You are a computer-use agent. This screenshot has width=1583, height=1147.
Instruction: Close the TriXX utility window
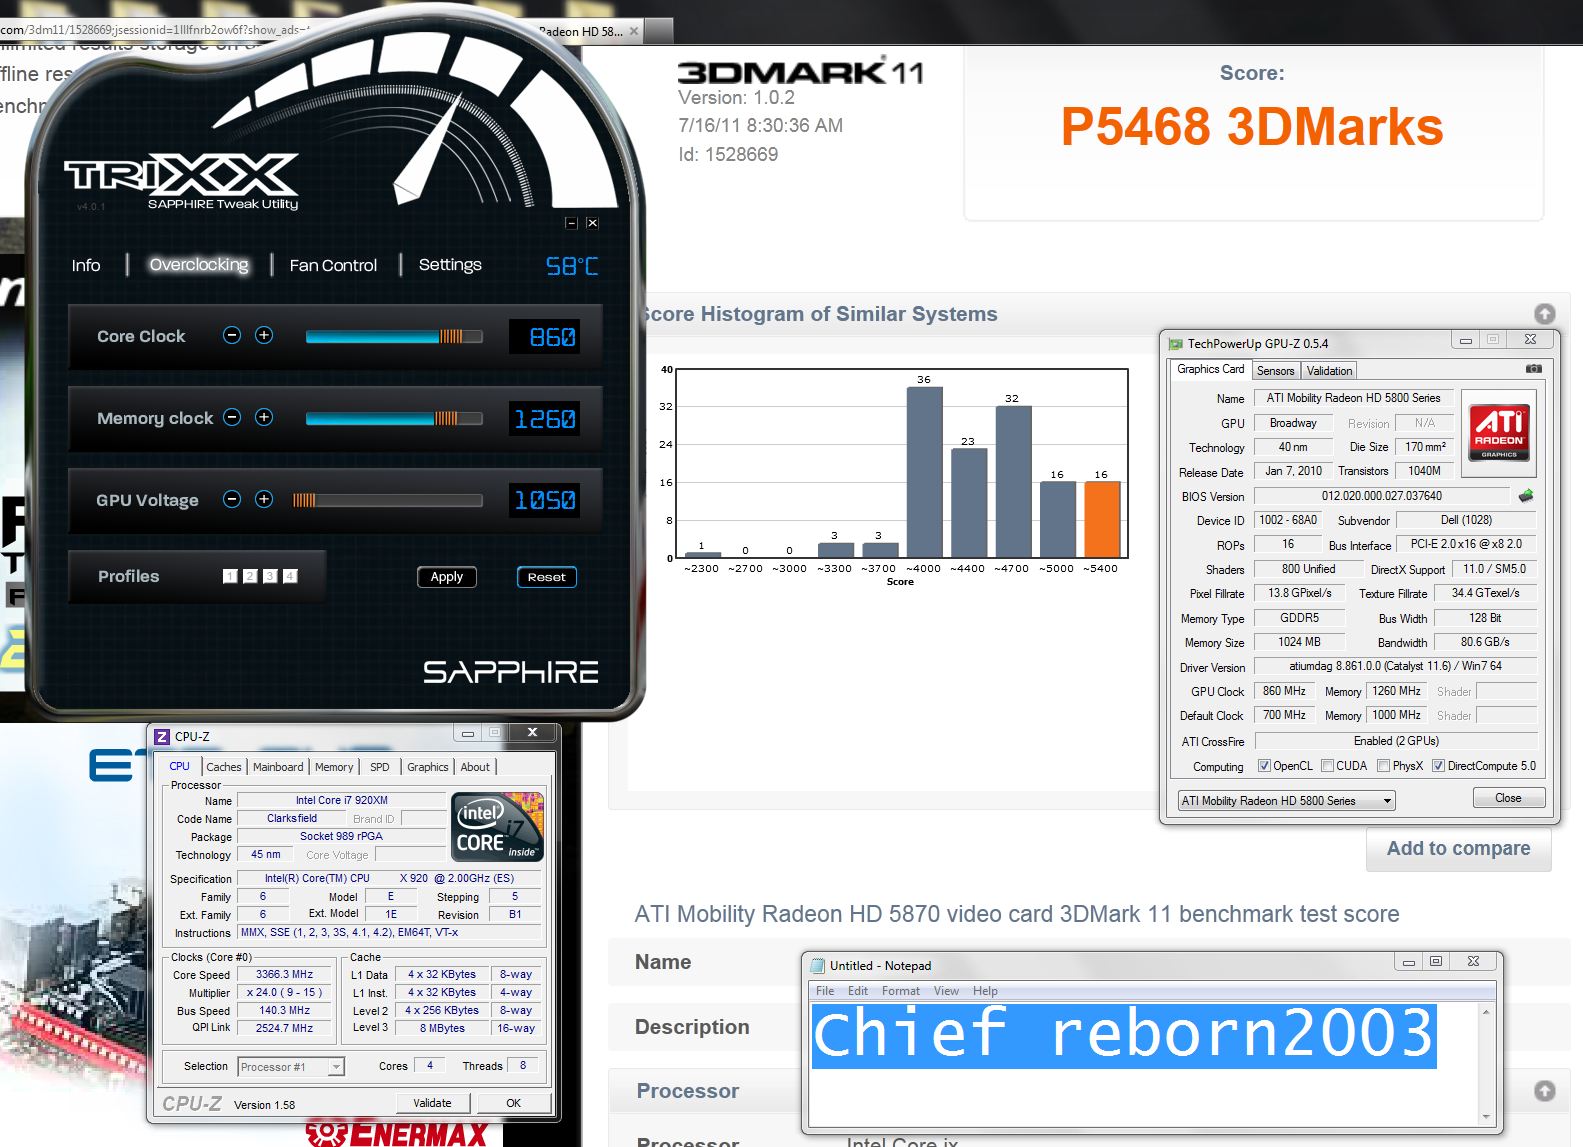coord(592,223)
